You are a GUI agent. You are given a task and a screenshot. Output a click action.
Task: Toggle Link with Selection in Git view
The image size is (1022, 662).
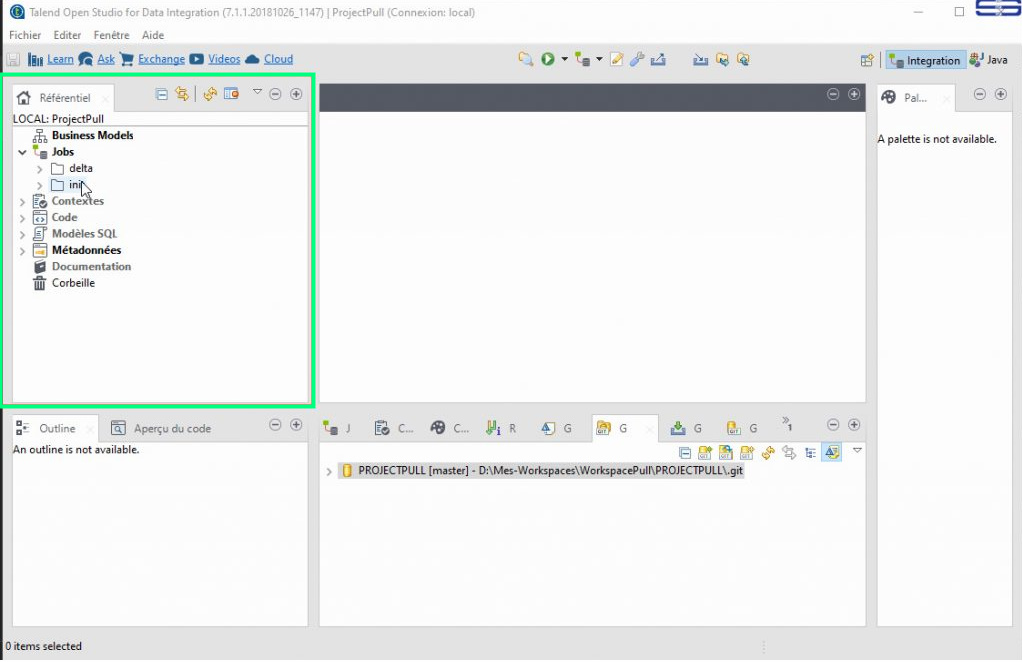click(x=789, y=453)
